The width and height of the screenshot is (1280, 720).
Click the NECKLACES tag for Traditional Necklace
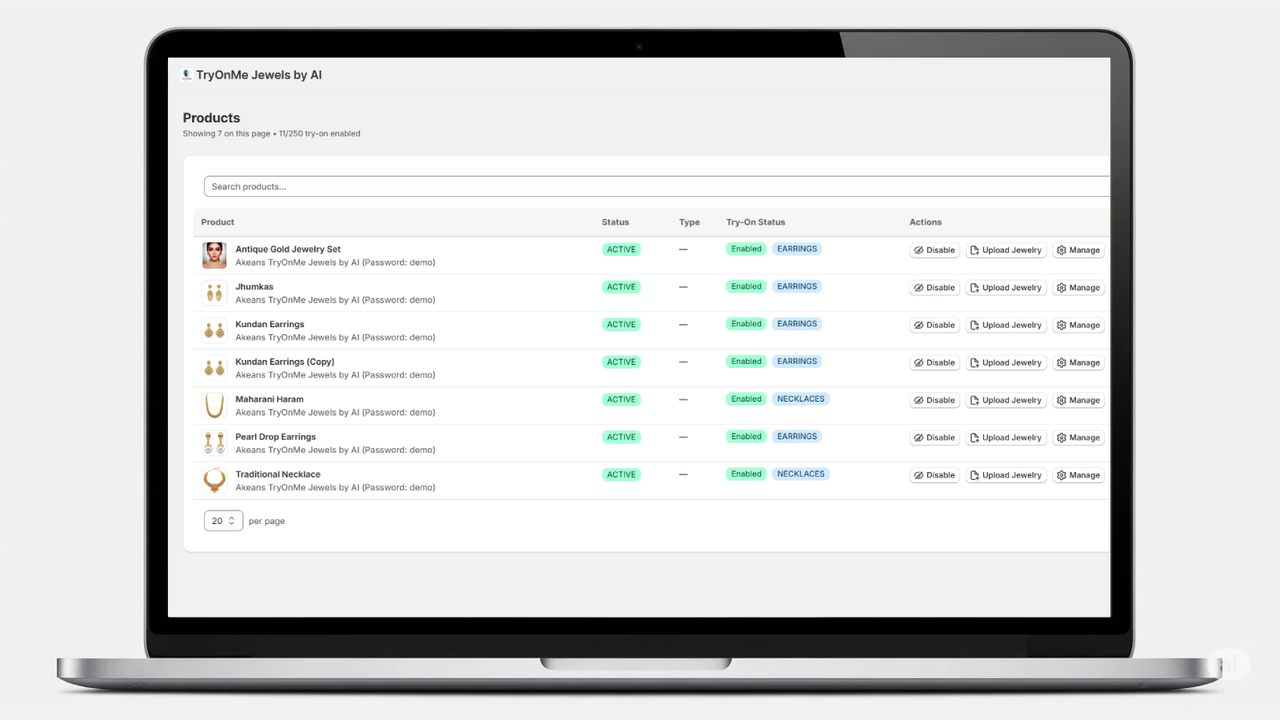801,474
